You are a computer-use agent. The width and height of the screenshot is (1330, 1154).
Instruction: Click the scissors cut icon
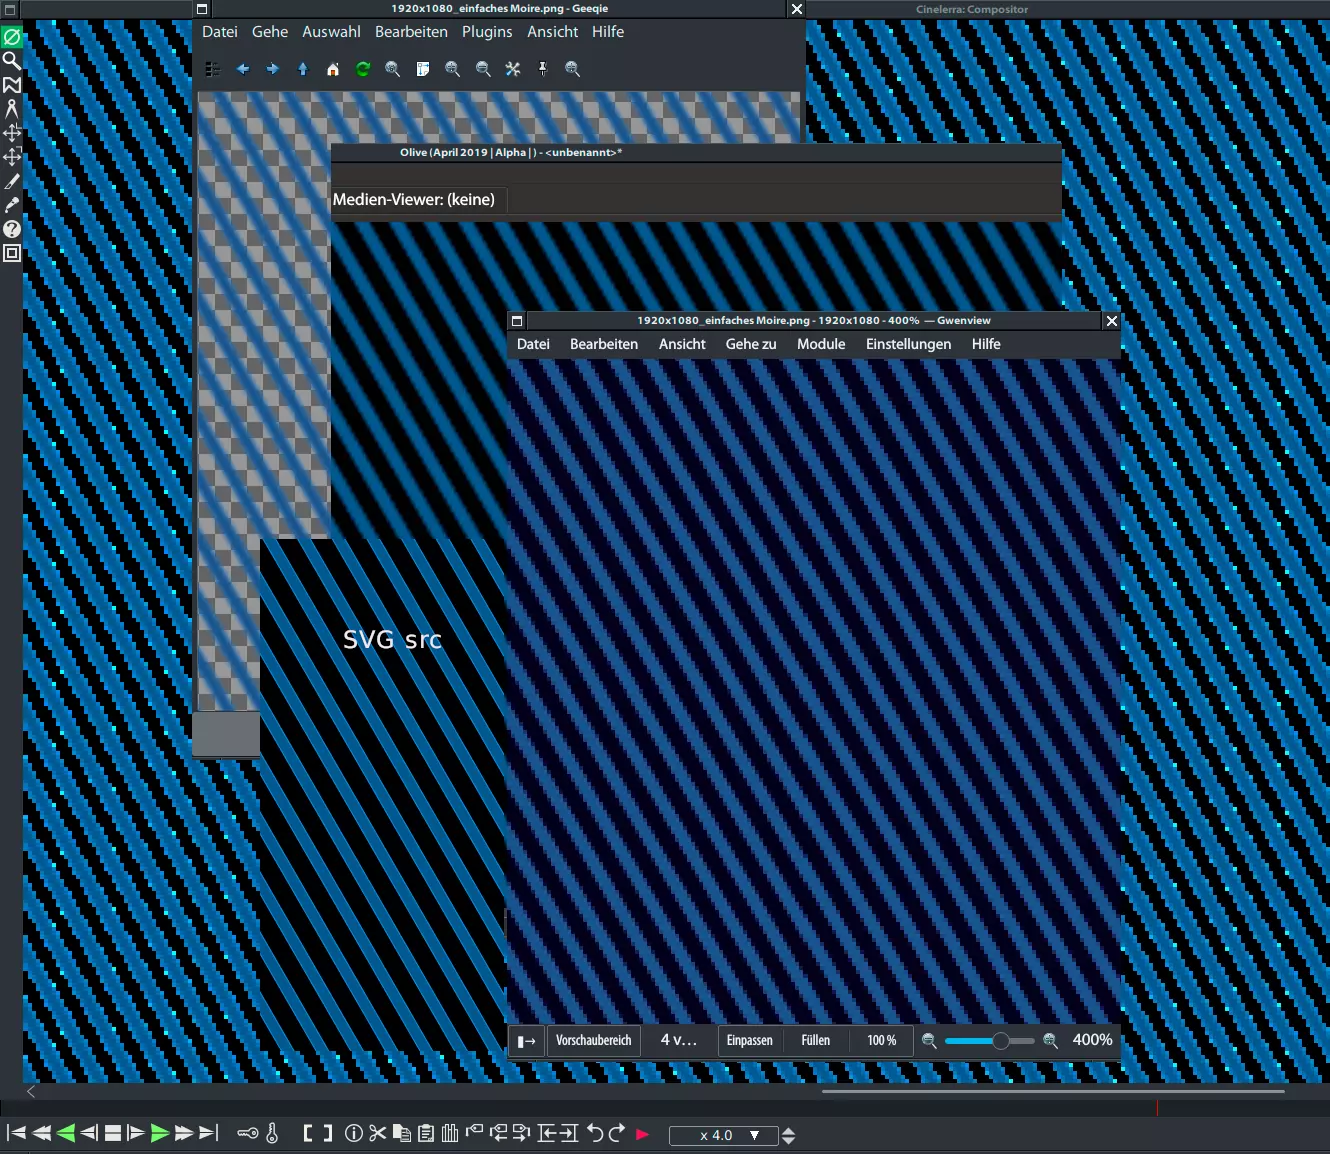click(x=377, y=1133)
